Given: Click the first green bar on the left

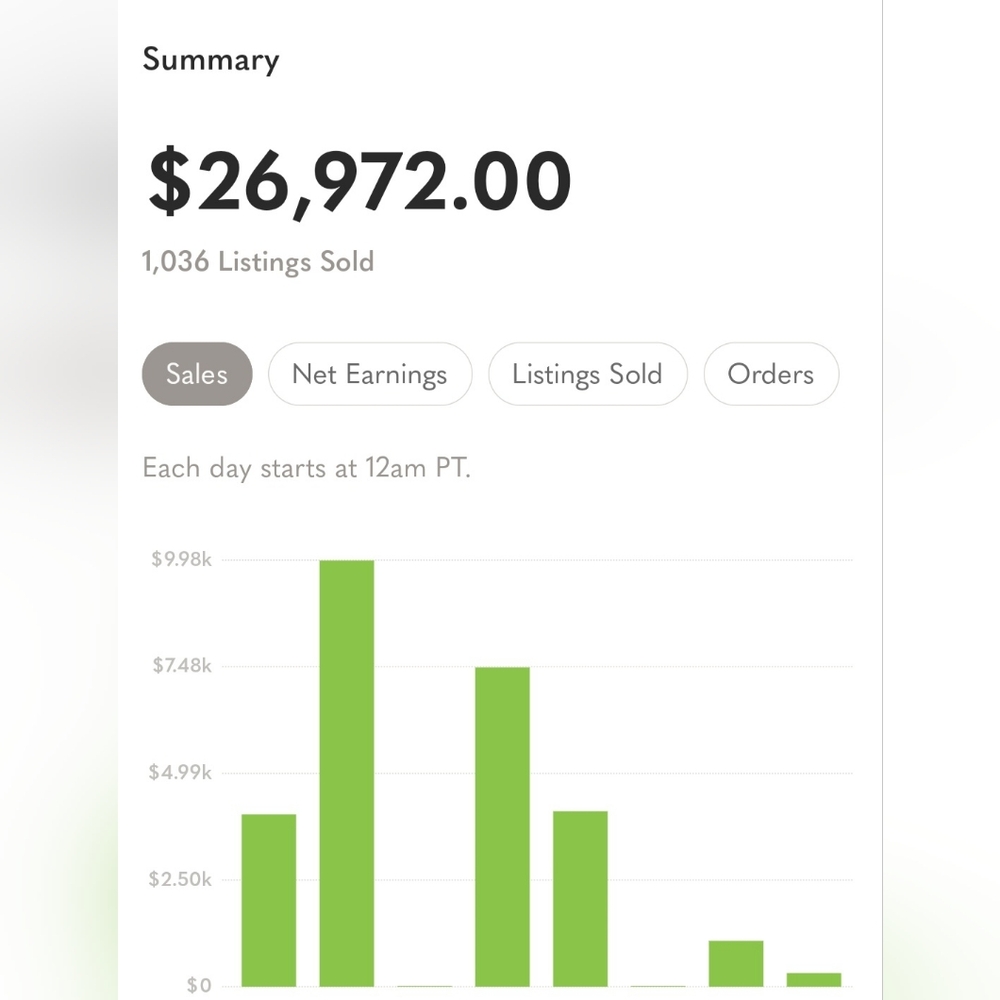Looking at the screenshot, I should tap(269, 900).
